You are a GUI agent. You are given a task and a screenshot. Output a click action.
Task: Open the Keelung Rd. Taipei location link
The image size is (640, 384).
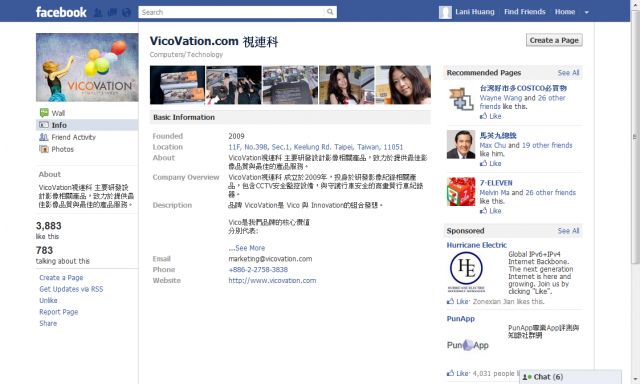click(316, 147)
